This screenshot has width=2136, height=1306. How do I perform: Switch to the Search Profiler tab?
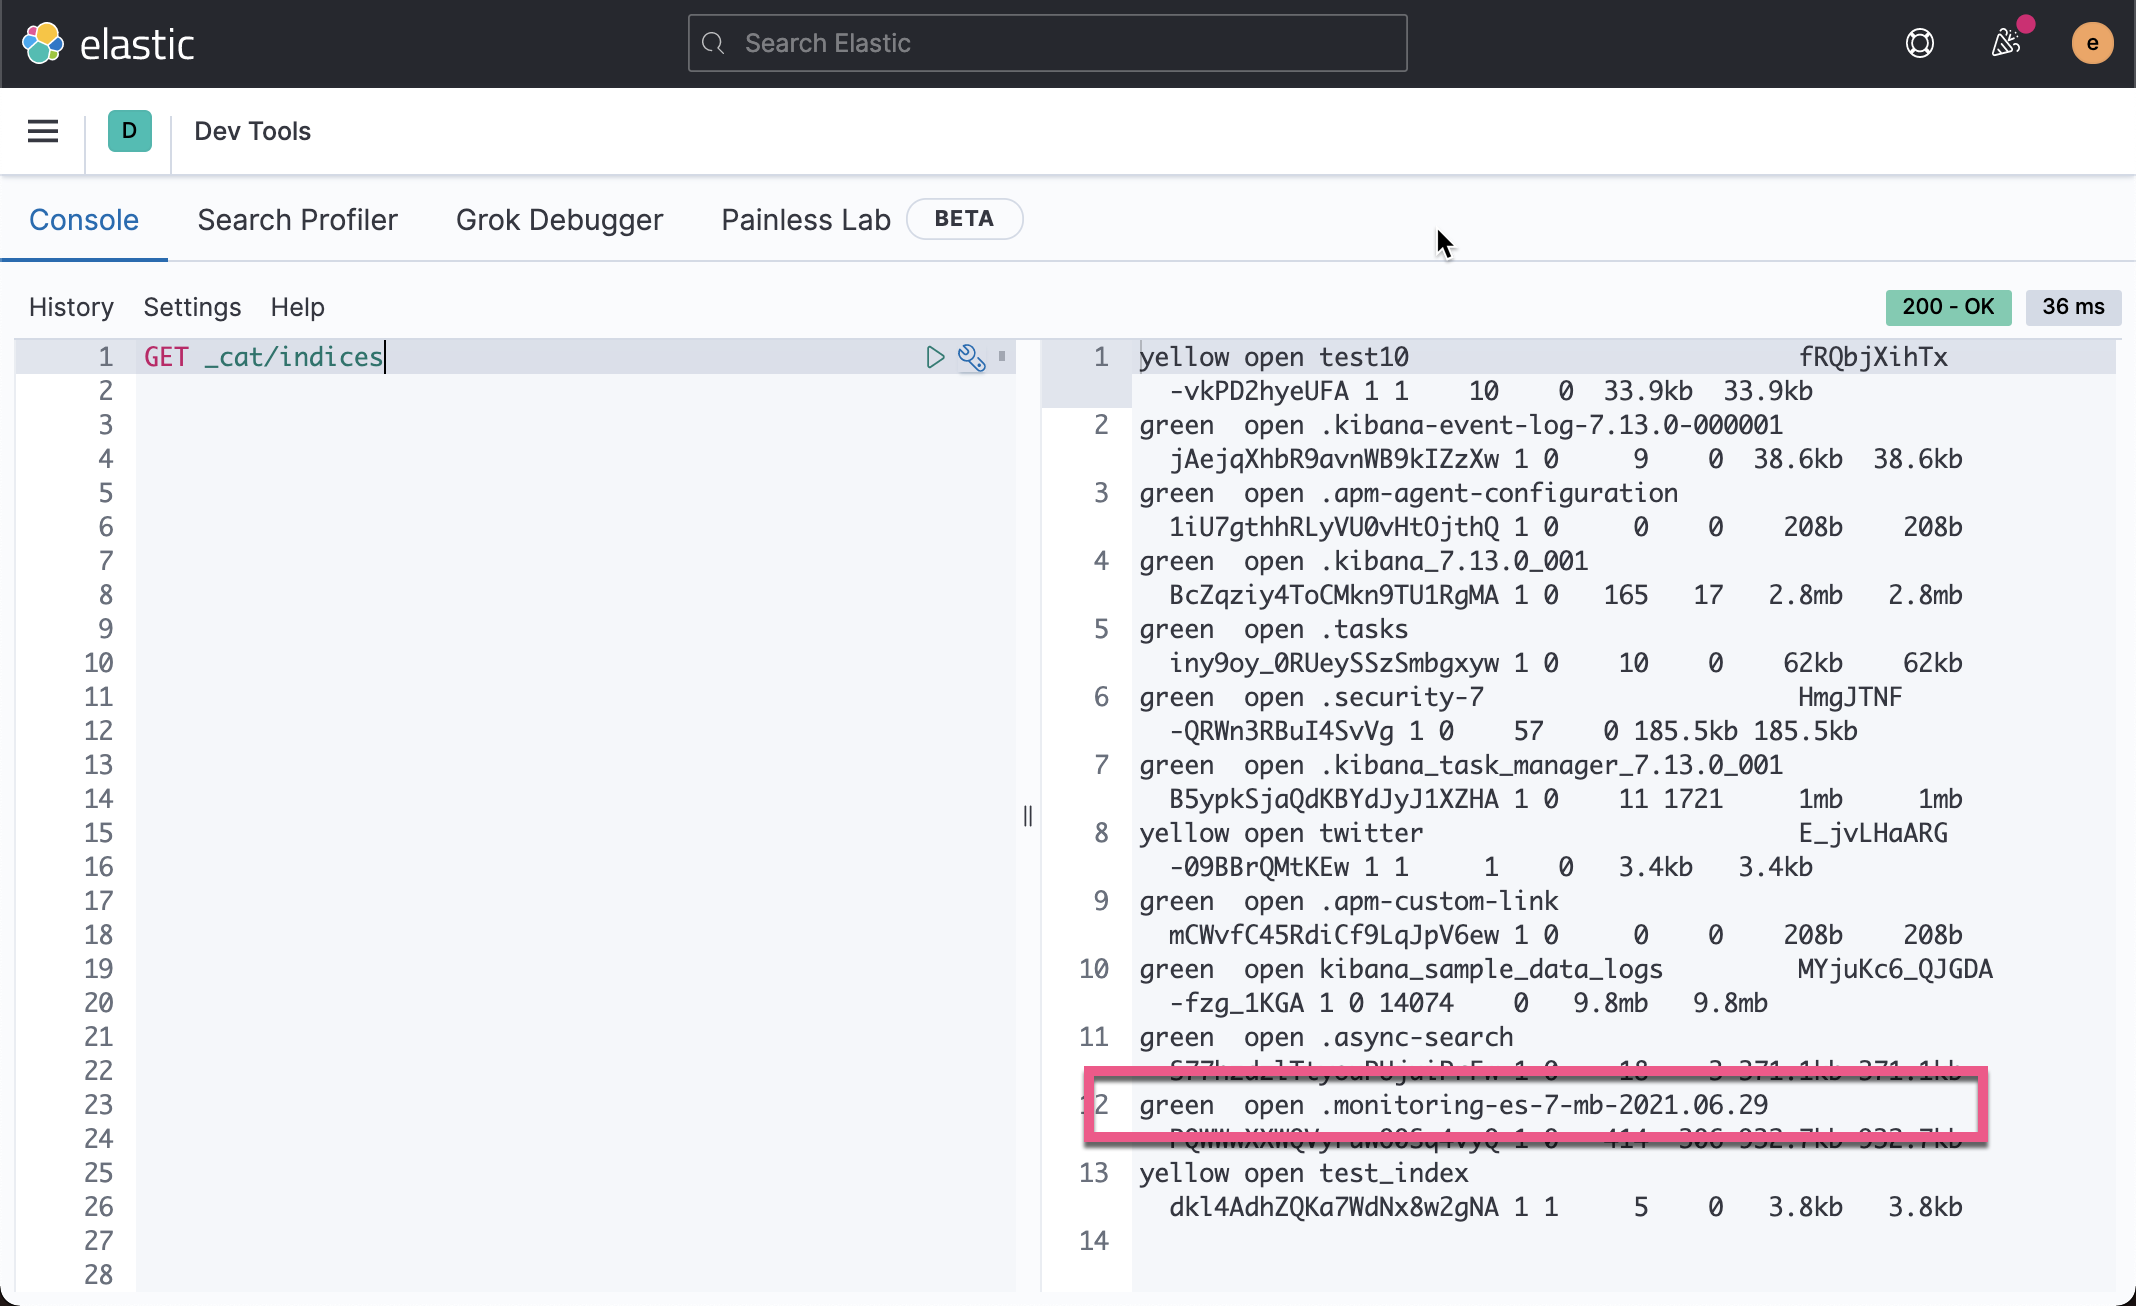(x=297, y=219)
